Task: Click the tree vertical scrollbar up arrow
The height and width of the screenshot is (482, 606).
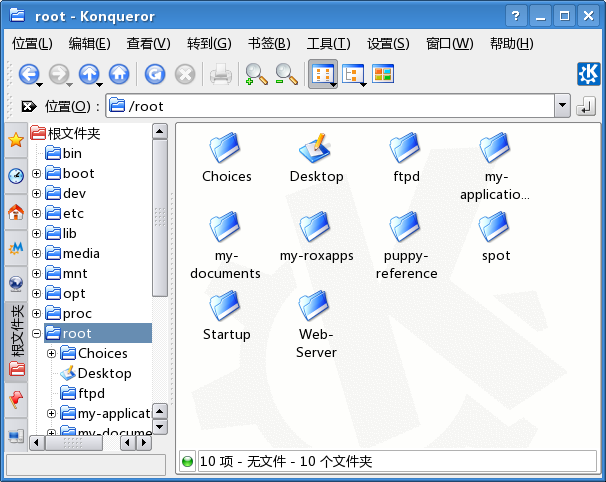Action: (160, 131)
